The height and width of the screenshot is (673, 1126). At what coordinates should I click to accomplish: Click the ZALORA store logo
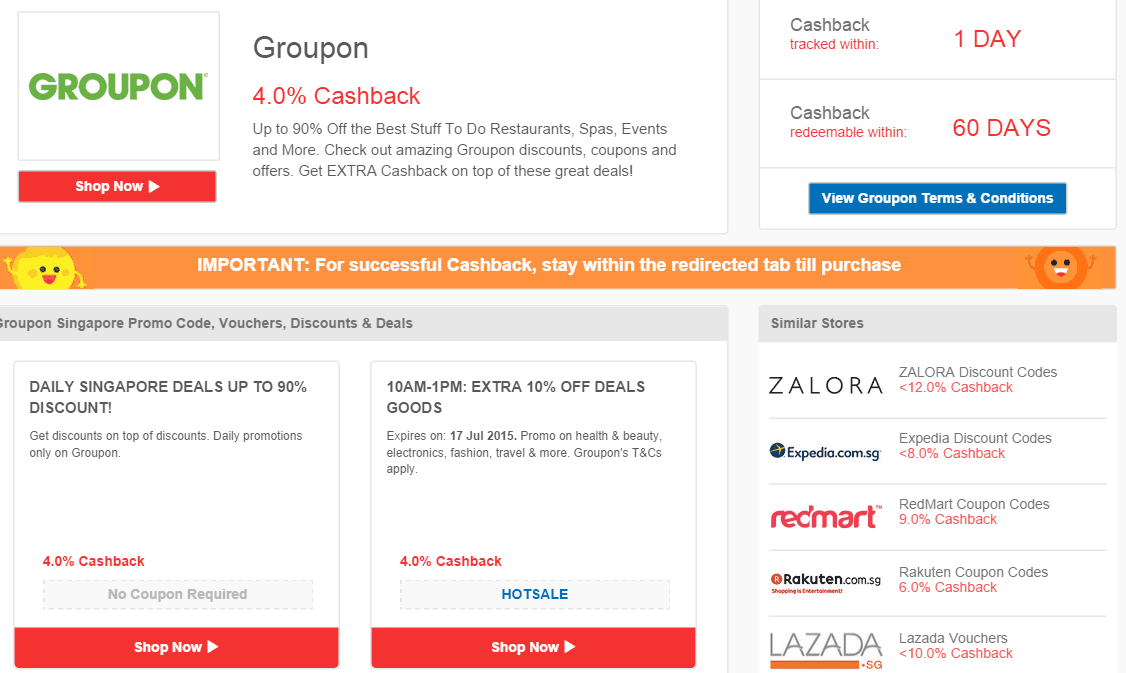825,385
